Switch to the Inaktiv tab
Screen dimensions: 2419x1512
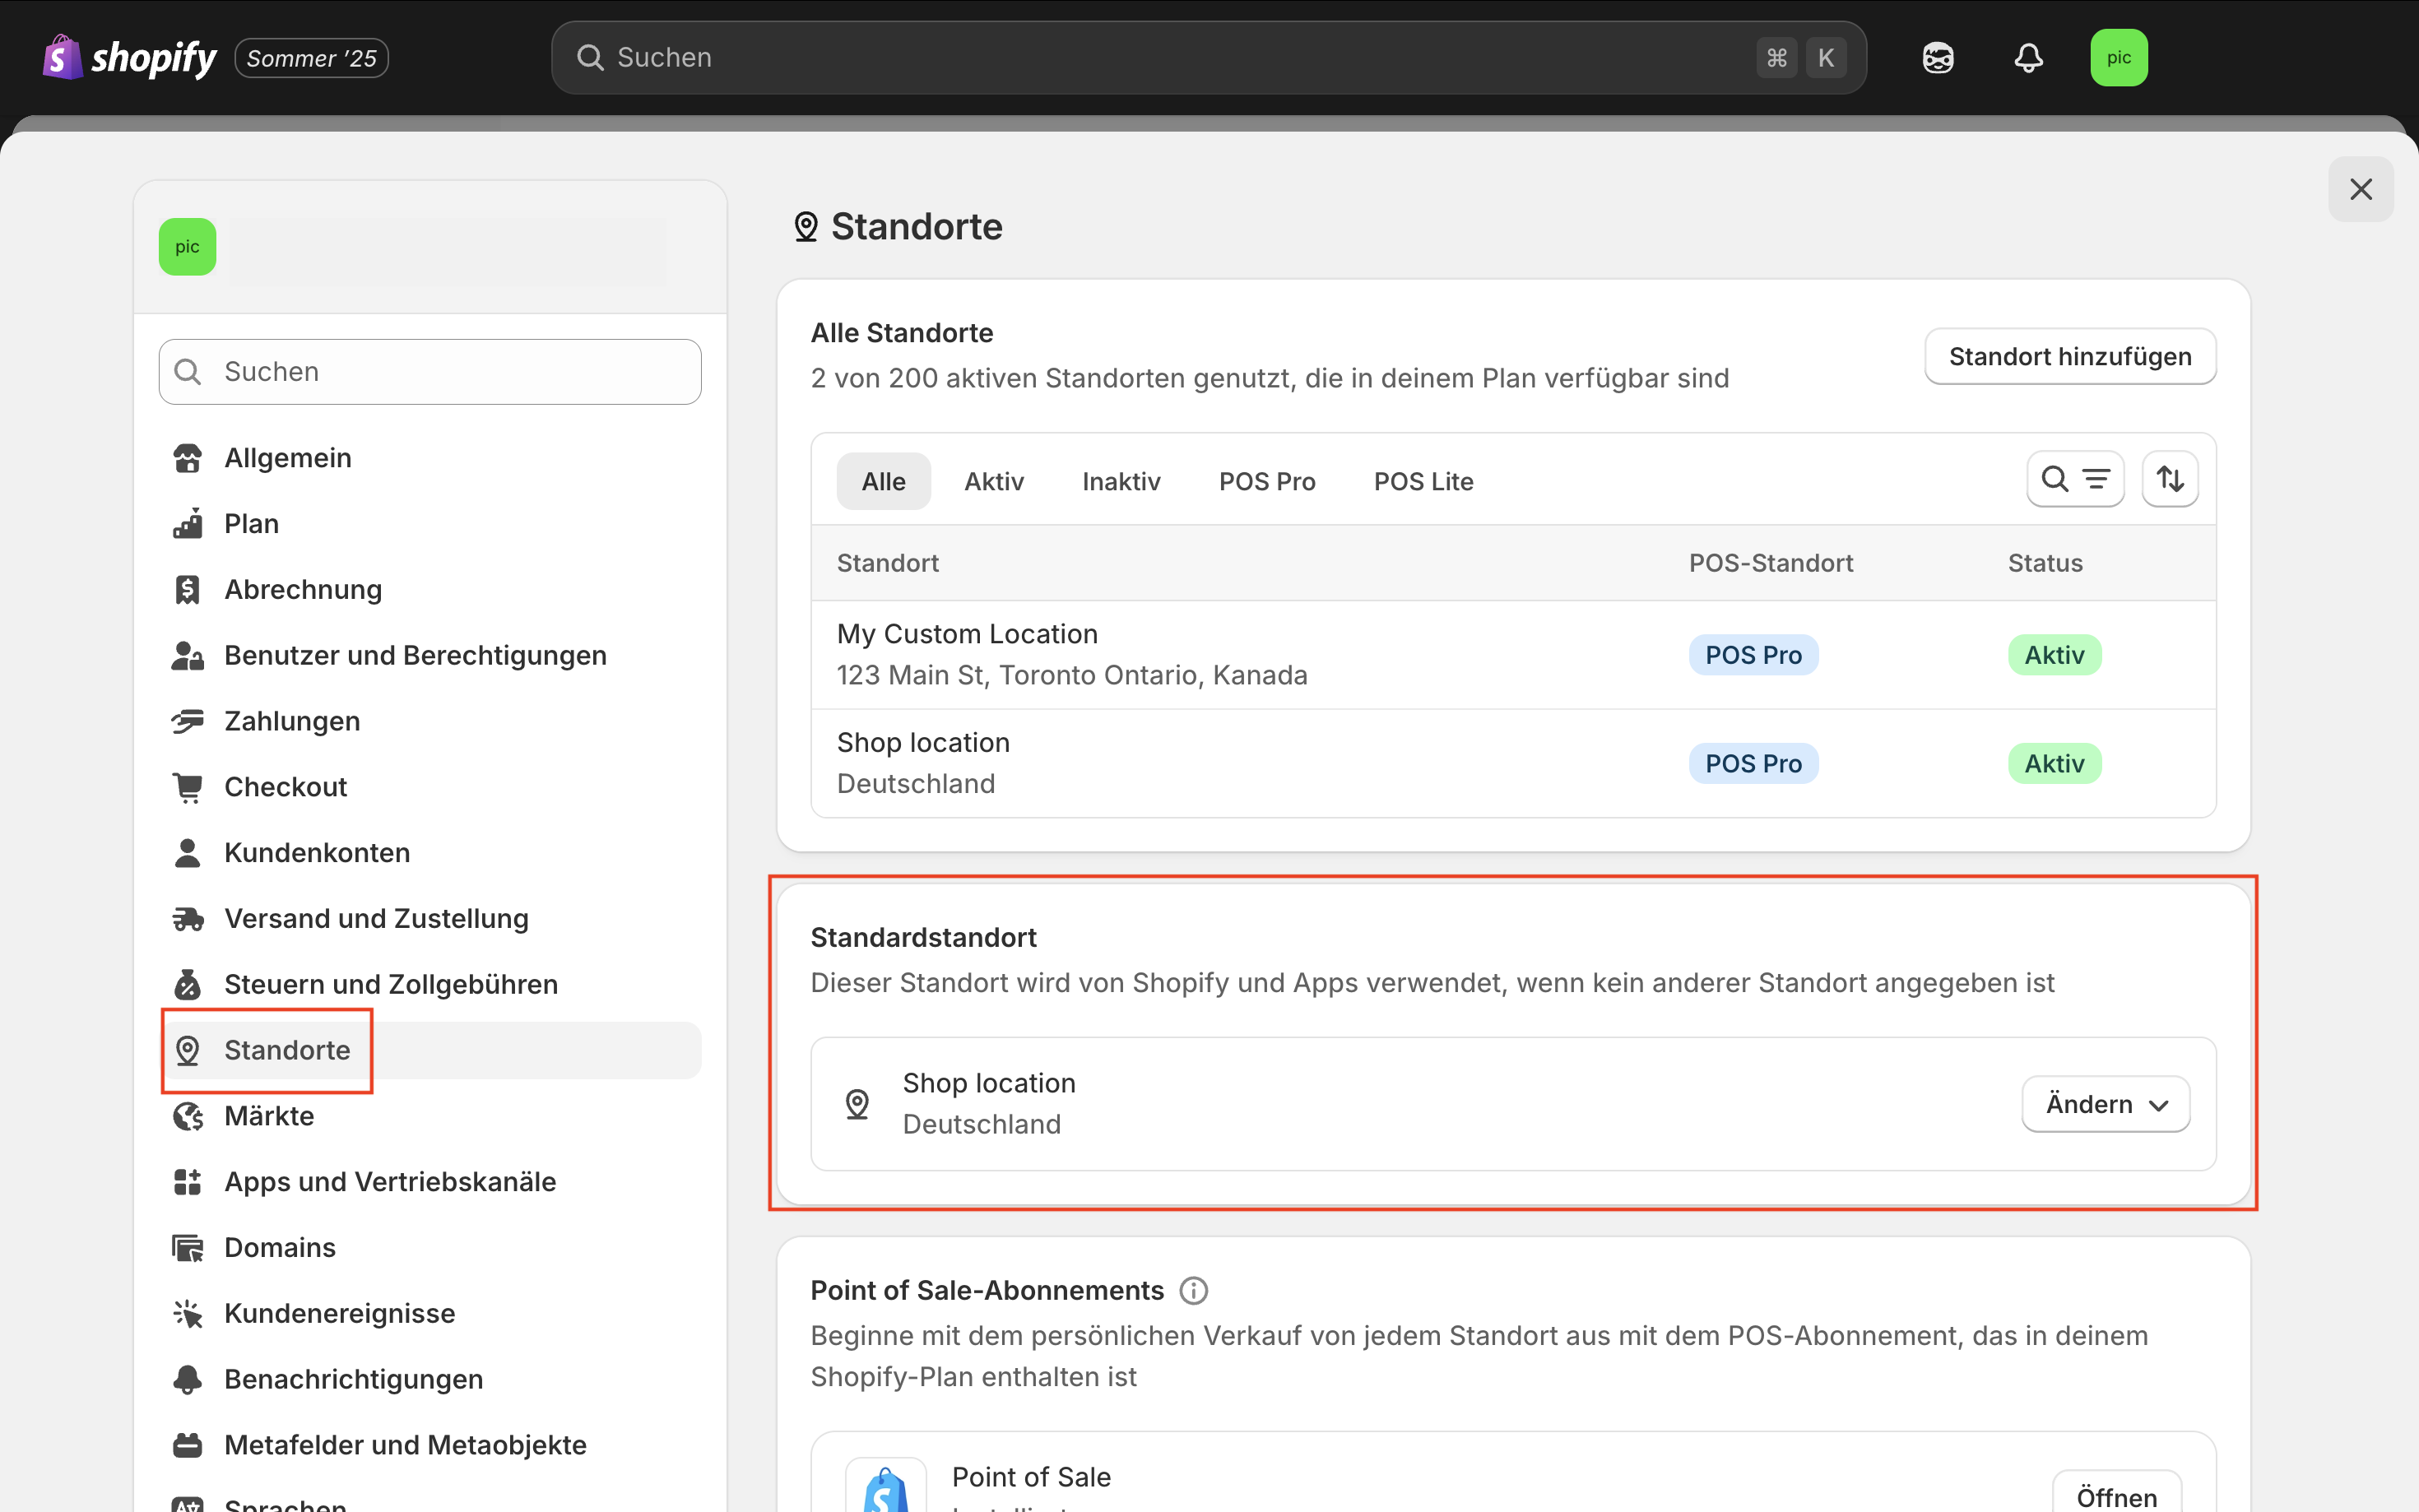click(1120, 482)
